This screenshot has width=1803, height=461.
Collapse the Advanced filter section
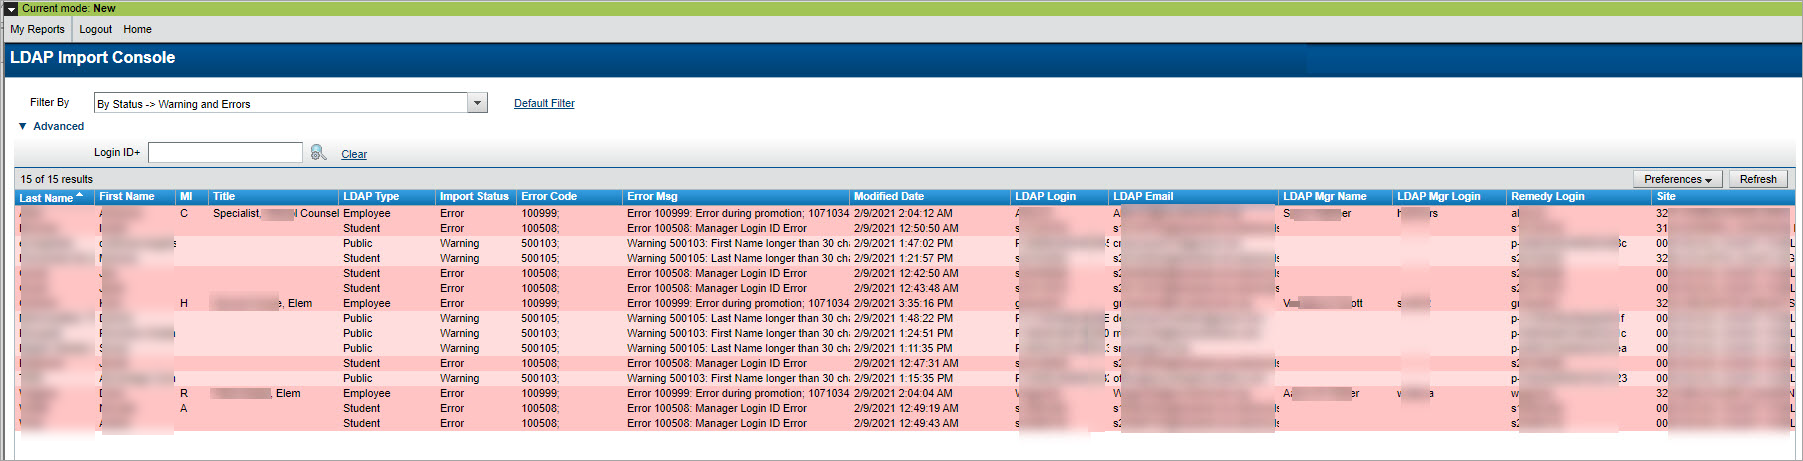coord(23,127)
